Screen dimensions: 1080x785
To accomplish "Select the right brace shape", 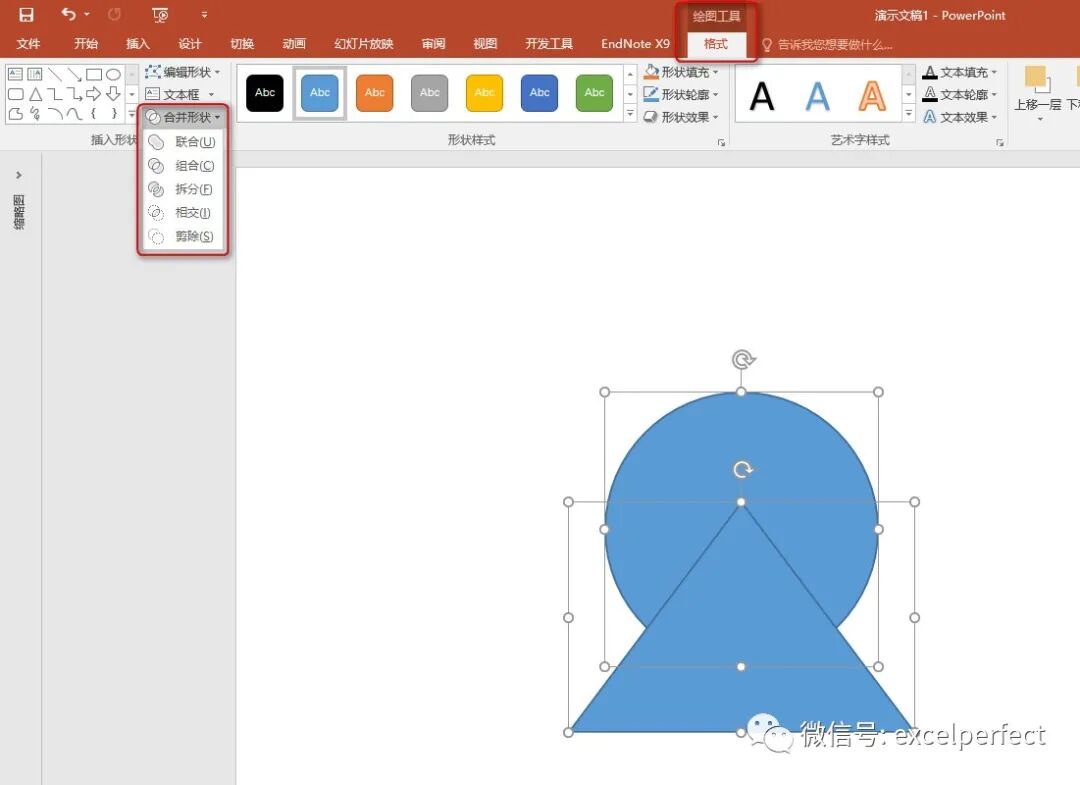I will coord(114,114).
